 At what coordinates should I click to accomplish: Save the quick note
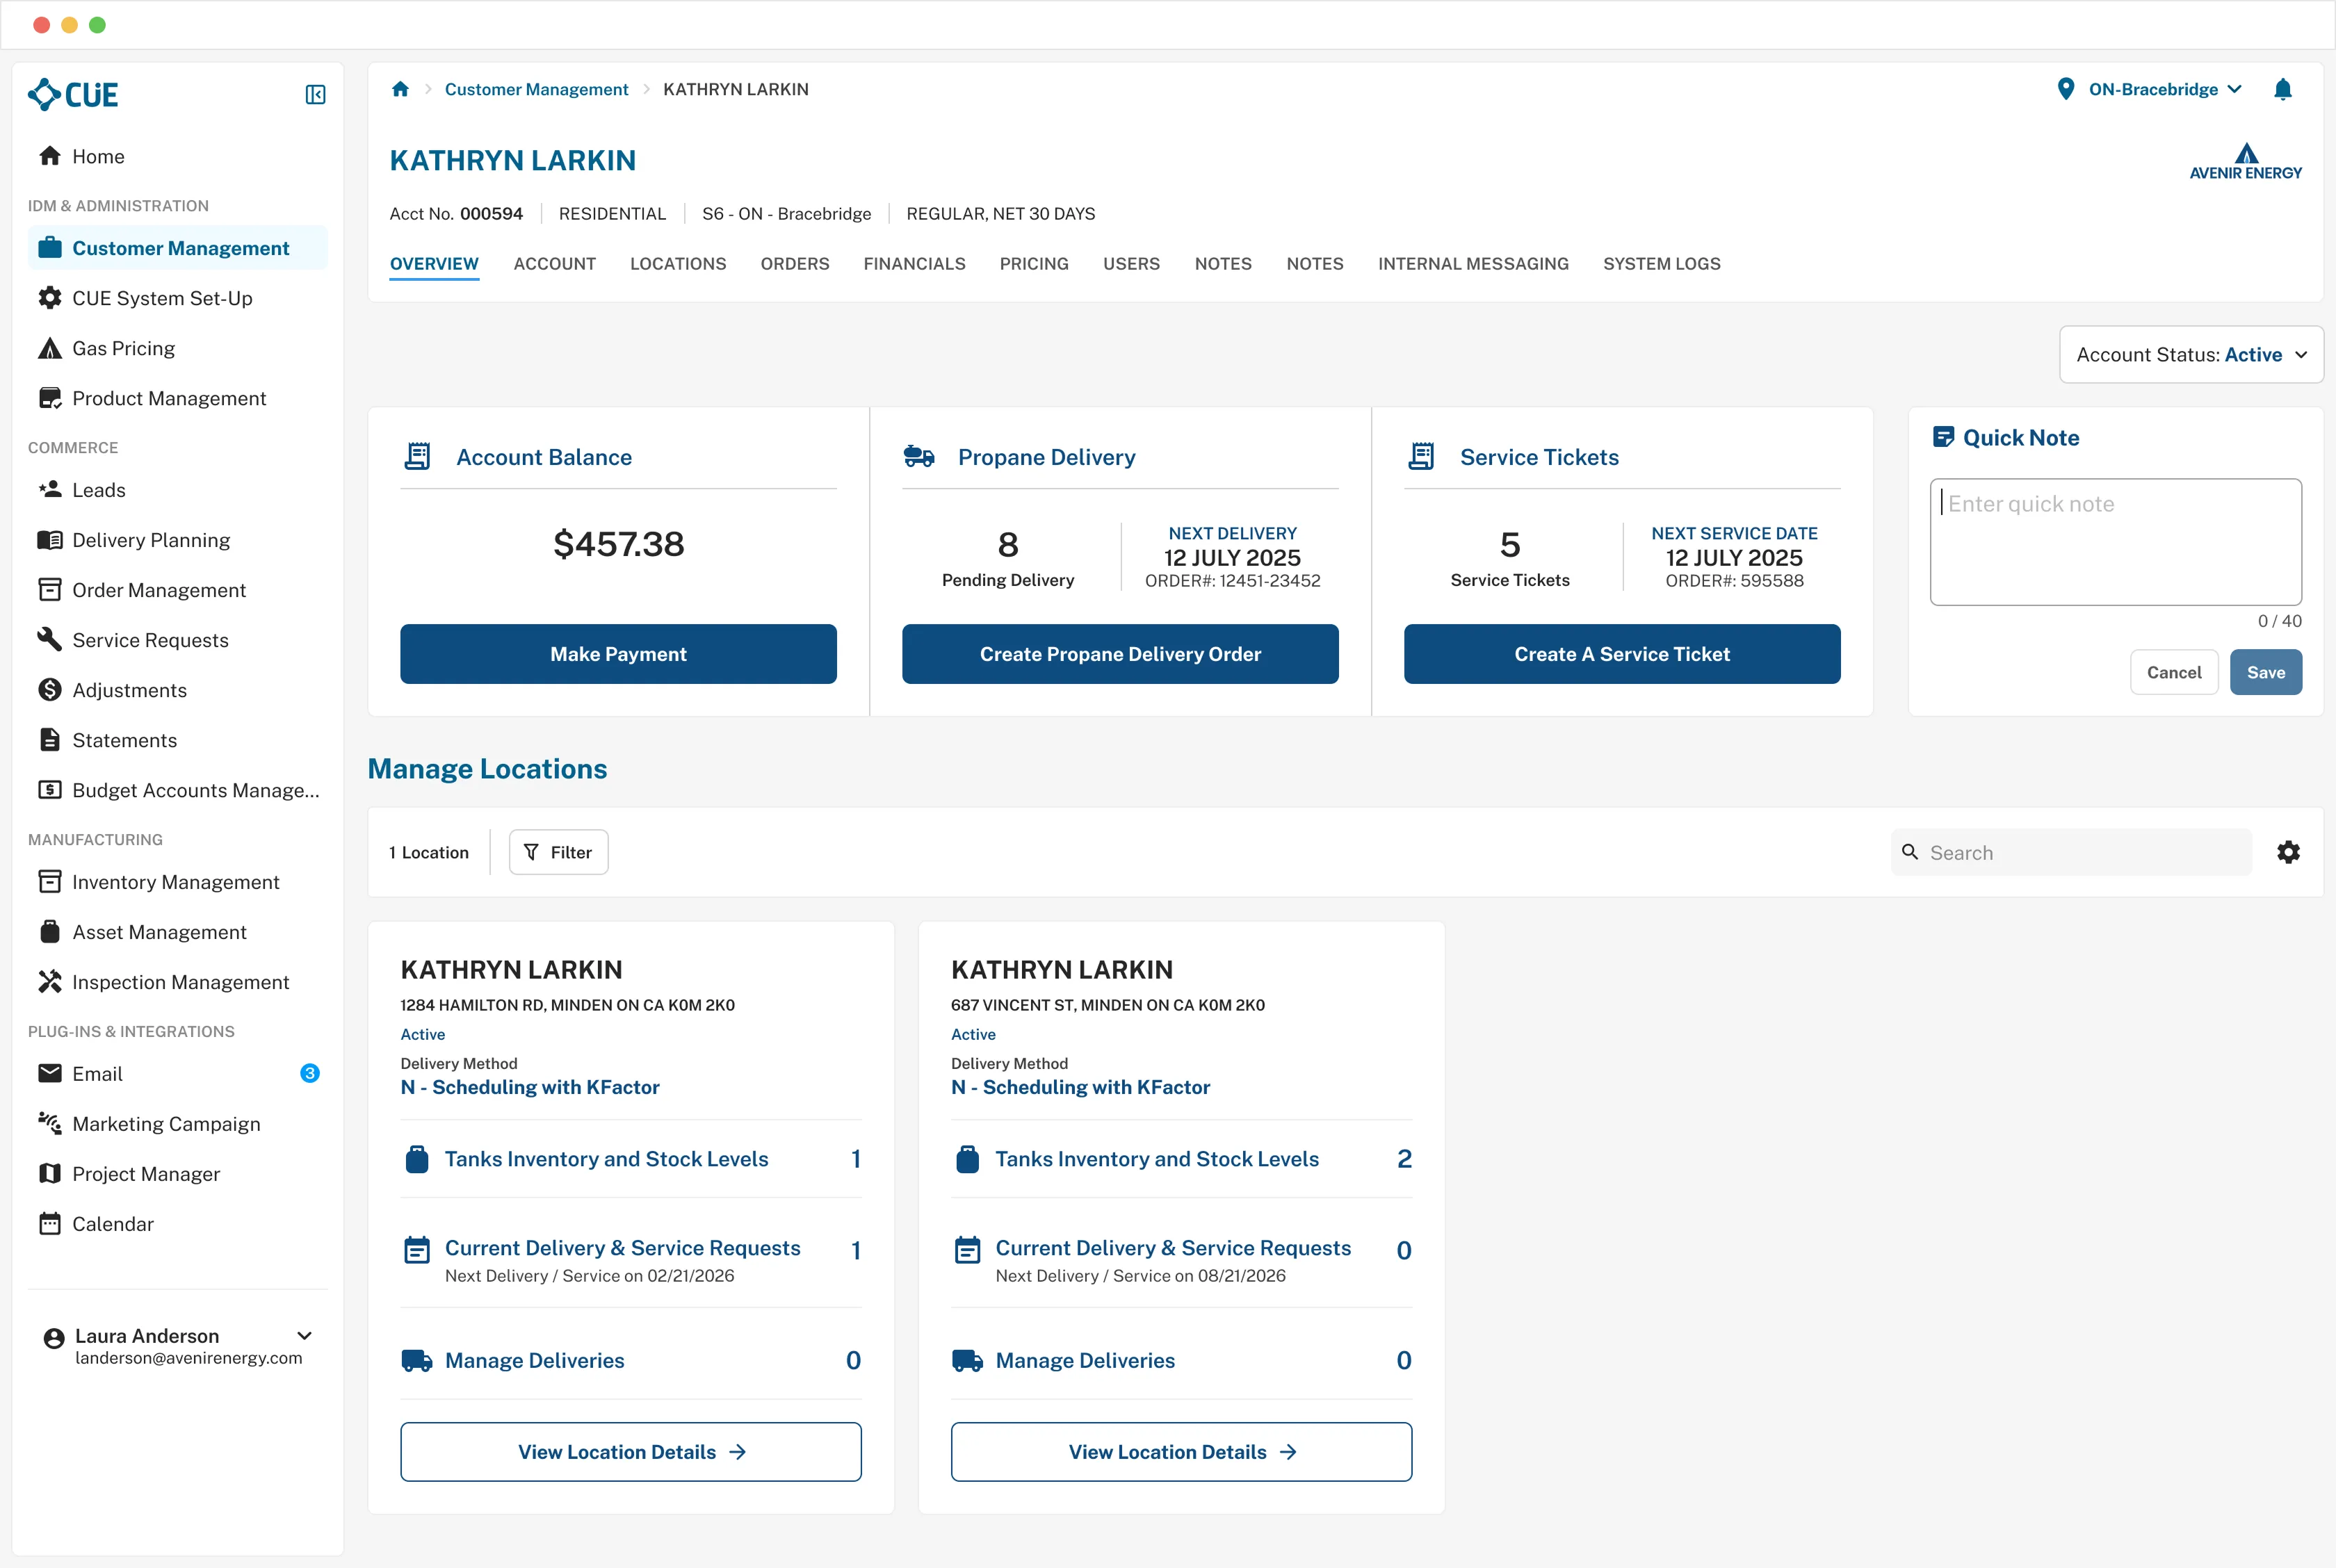(2266, 672)
